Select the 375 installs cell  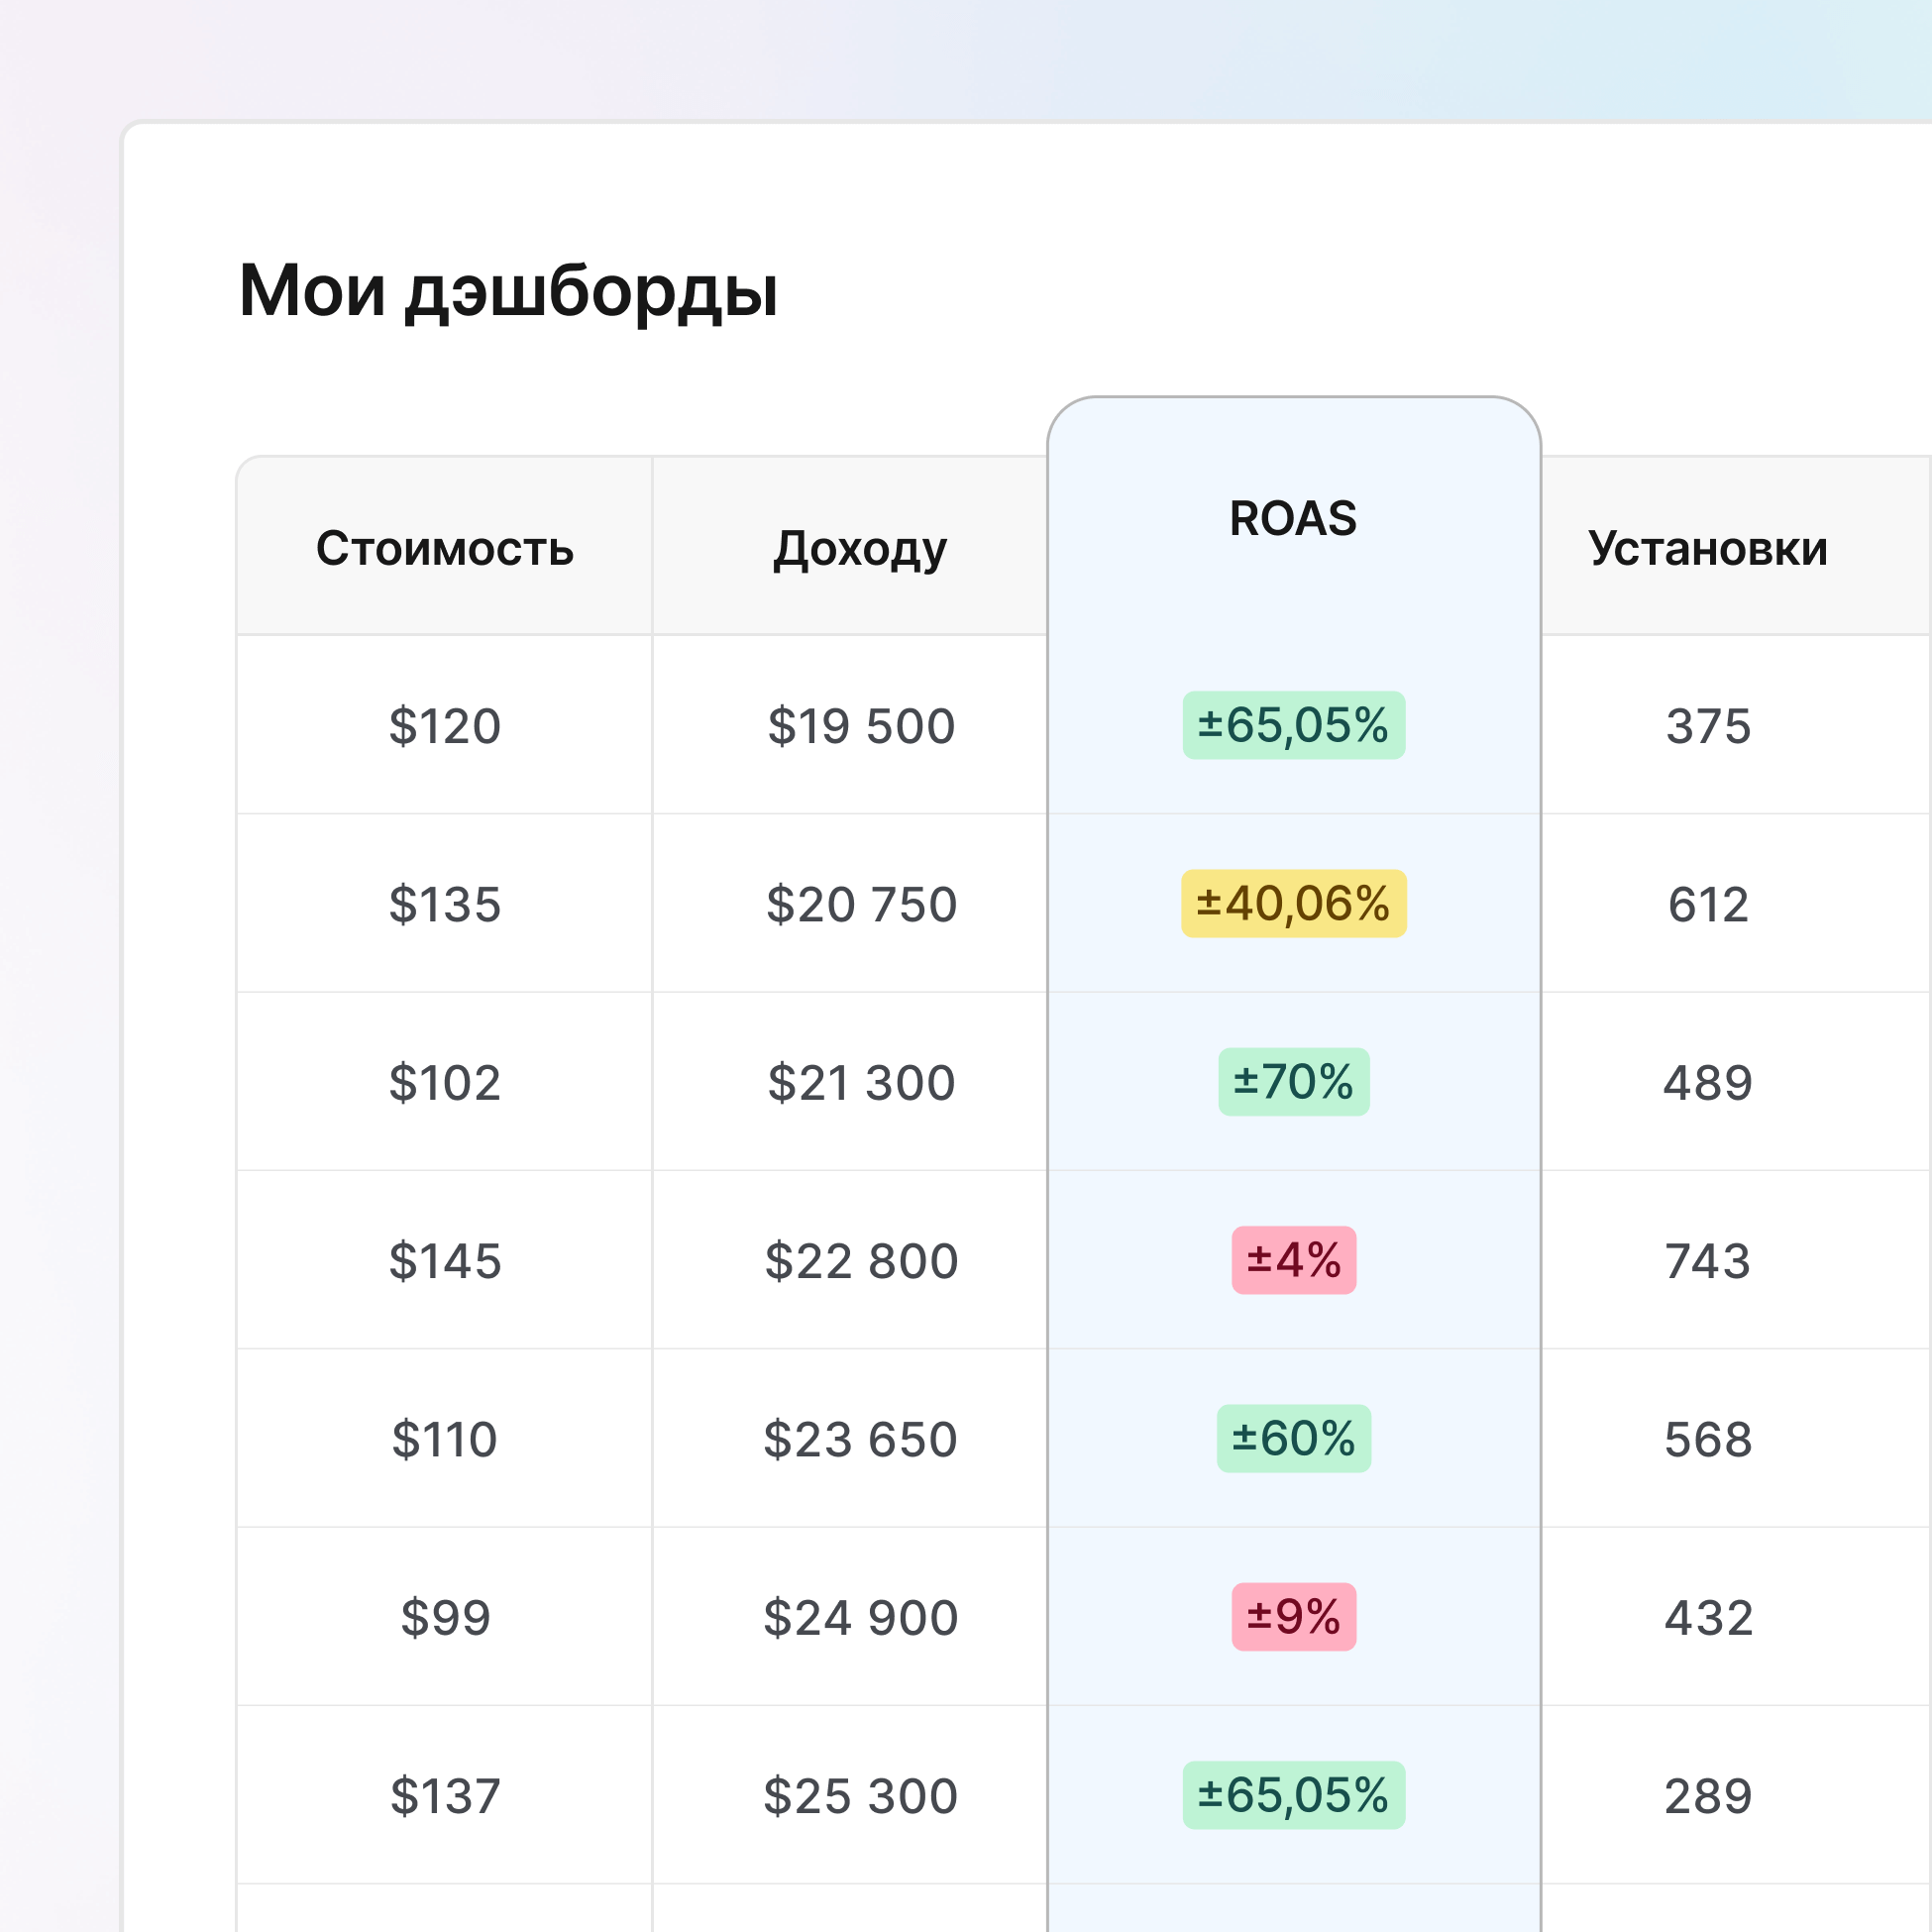pos(1707,725)
